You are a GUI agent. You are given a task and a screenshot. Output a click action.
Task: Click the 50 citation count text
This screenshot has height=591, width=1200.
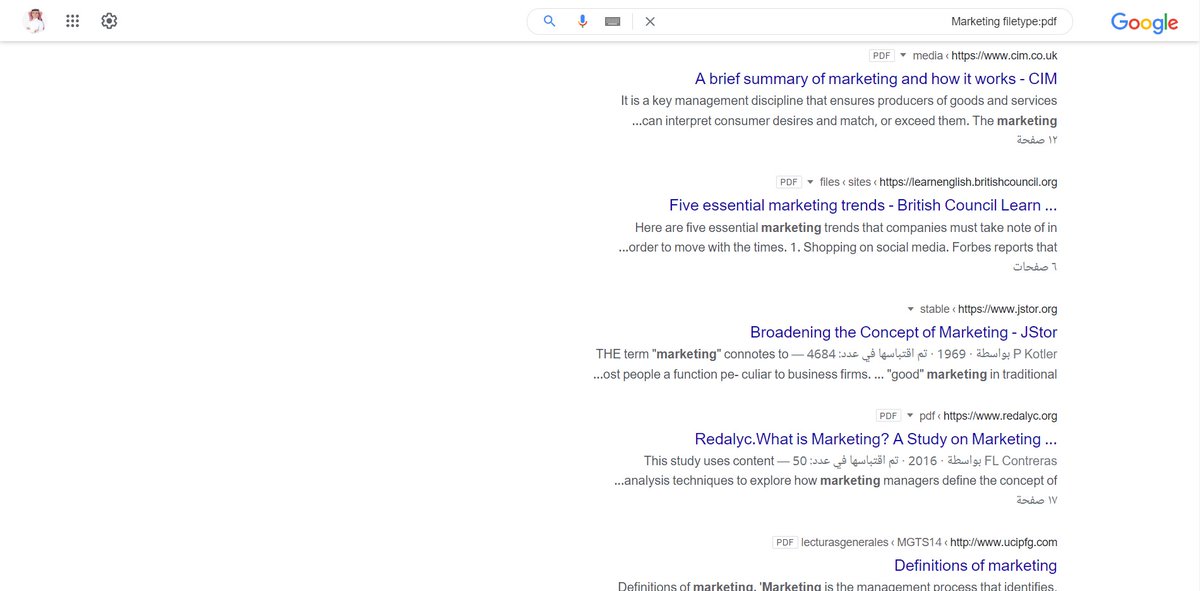(799, 461)
